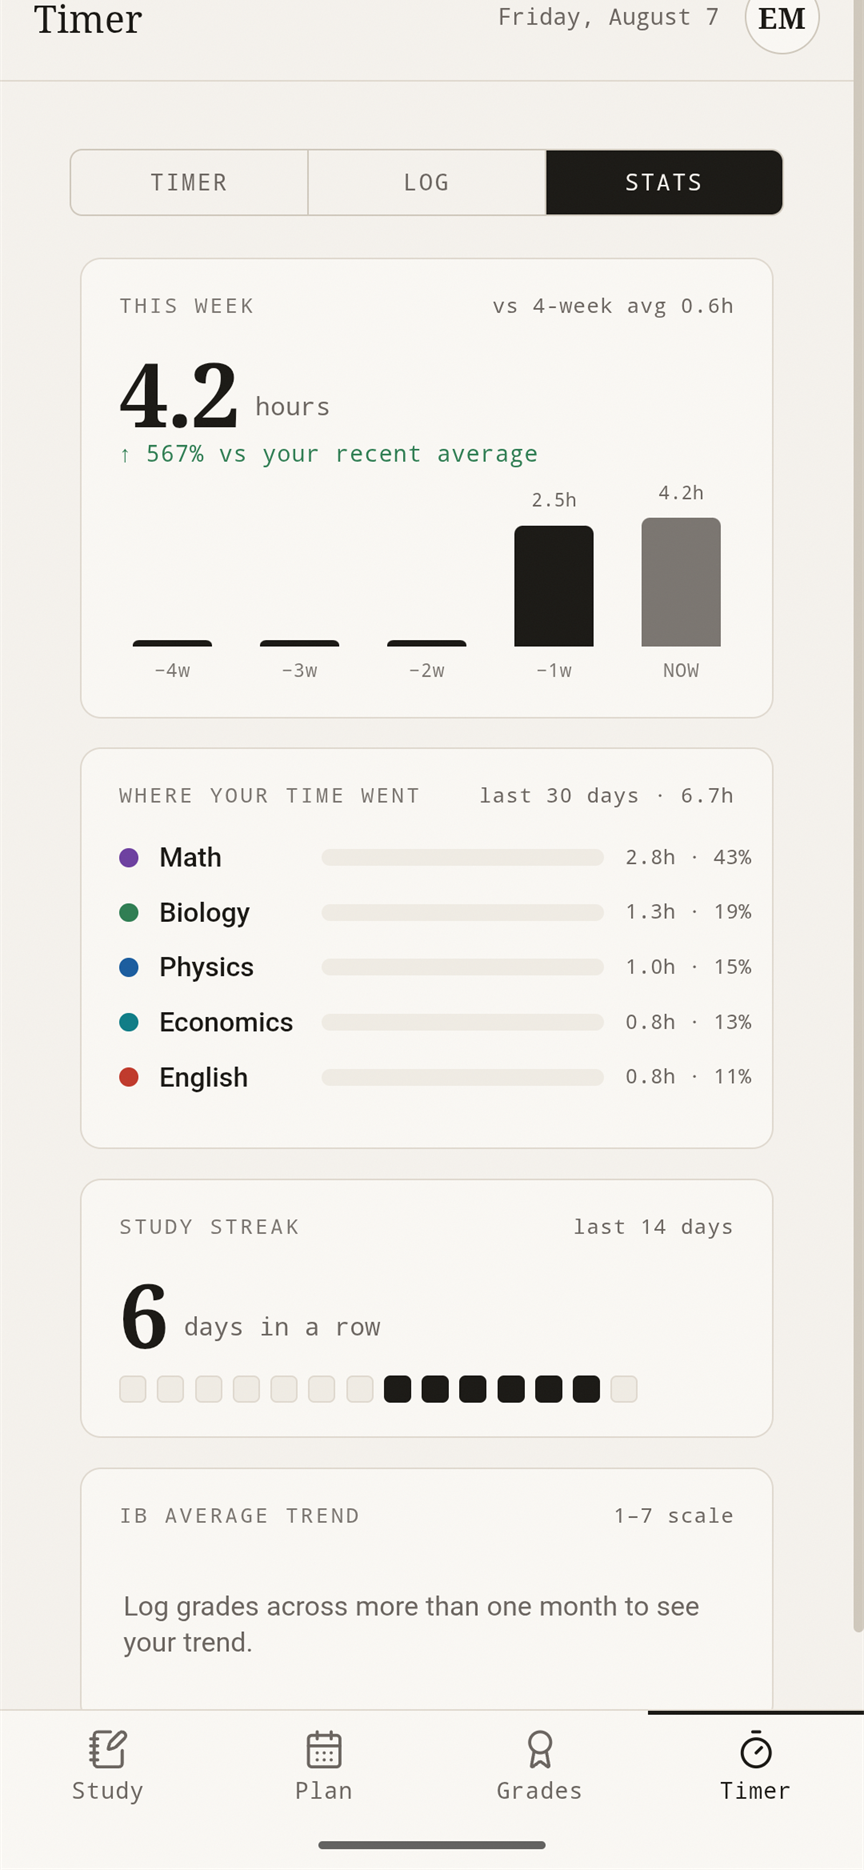The image size is (864, 1870).
Task: Click the Economics subject row label
Action: pos(226,1022)
